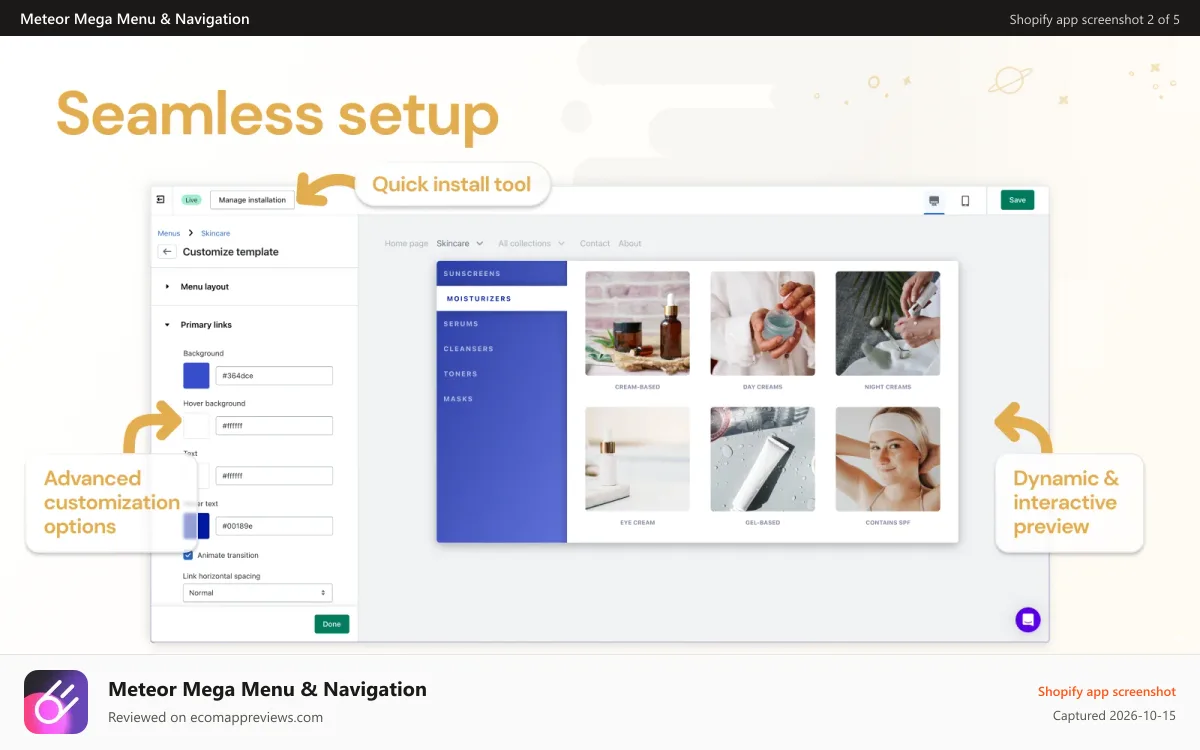Open All collections dropdown in preview
The image size is (1200, 750).
[531, 243]
